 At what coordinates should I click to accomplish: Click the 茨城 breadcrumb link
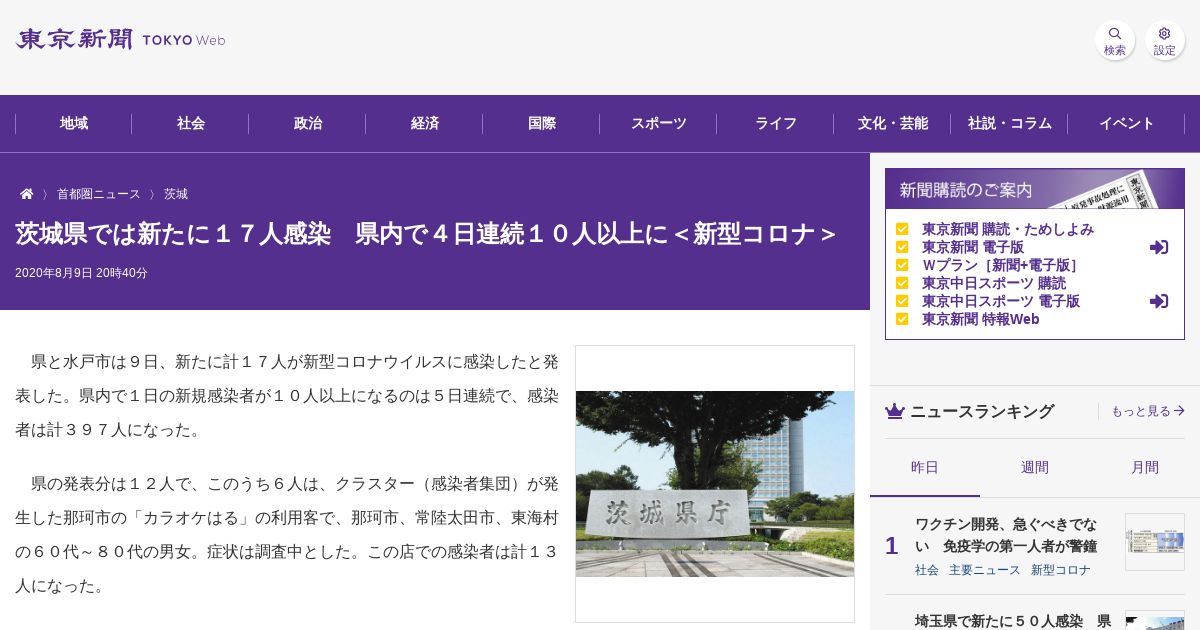176,194
